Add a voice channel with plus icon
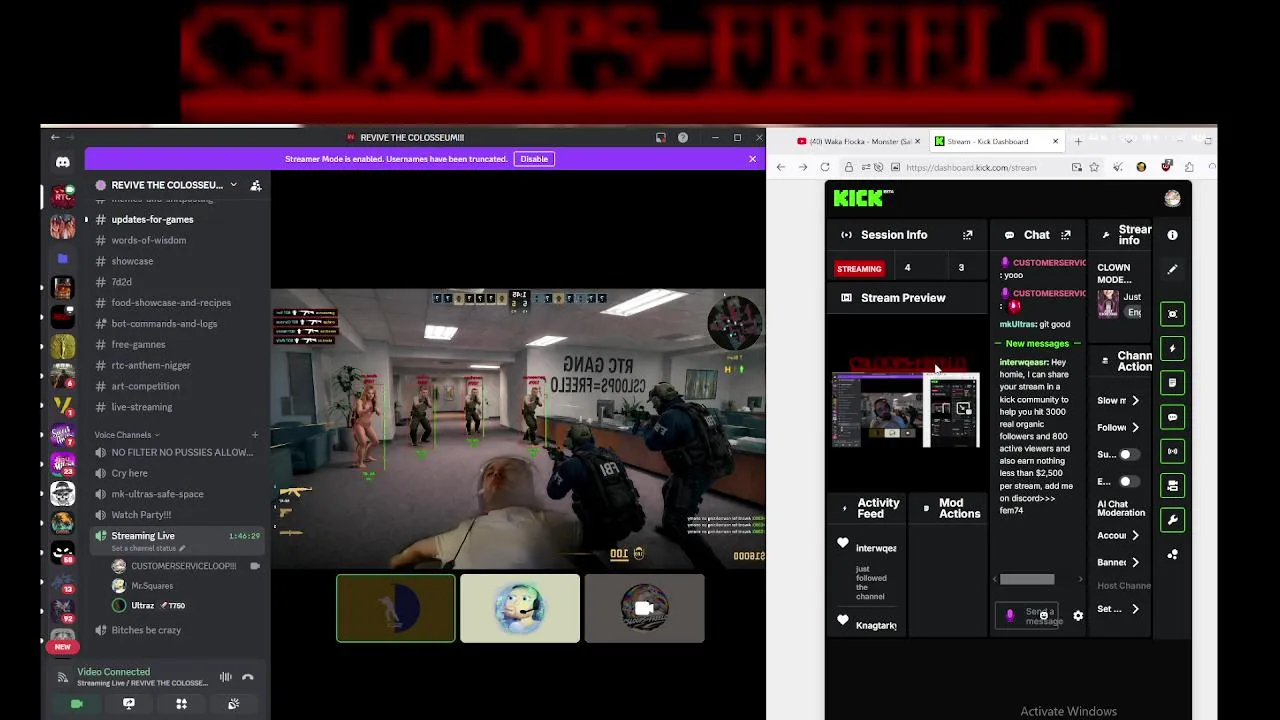Viewport: 1280px width, 720px height. point(255,435)
